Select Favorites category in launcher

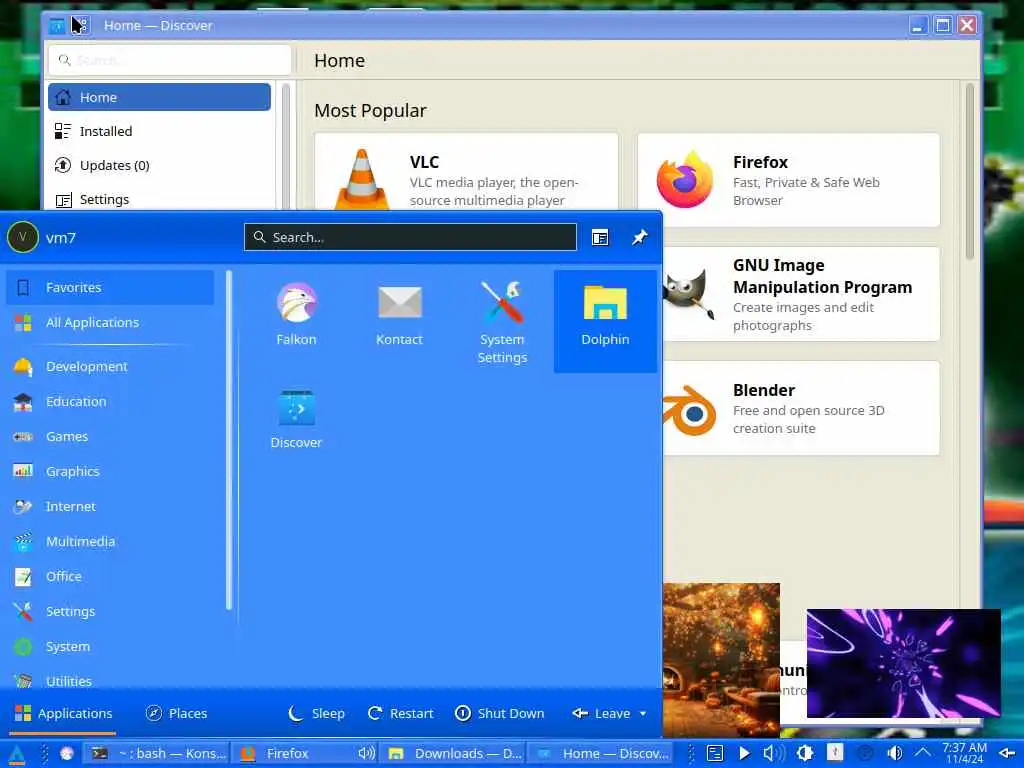click(110, 287)
